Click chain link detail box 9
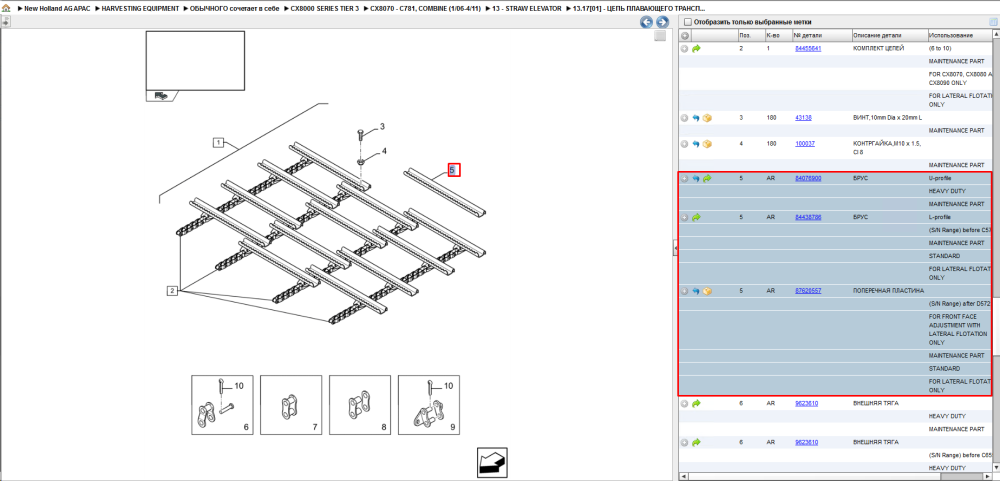1000x481 pixels. point(429,405)
